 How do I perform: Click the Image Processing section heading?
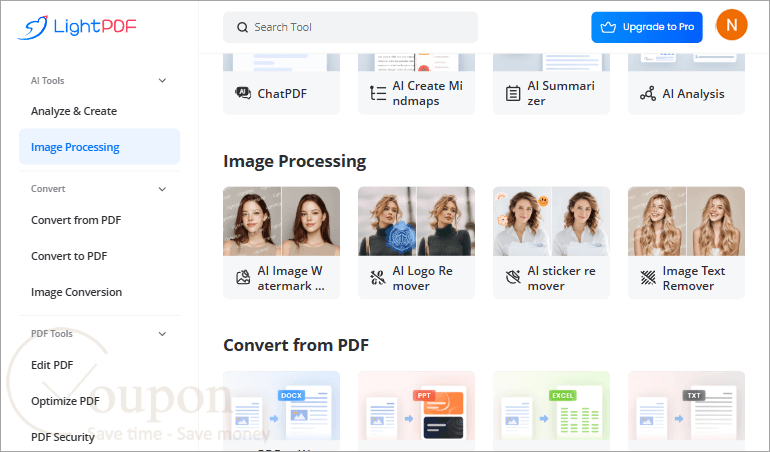[x=295, y=161]
